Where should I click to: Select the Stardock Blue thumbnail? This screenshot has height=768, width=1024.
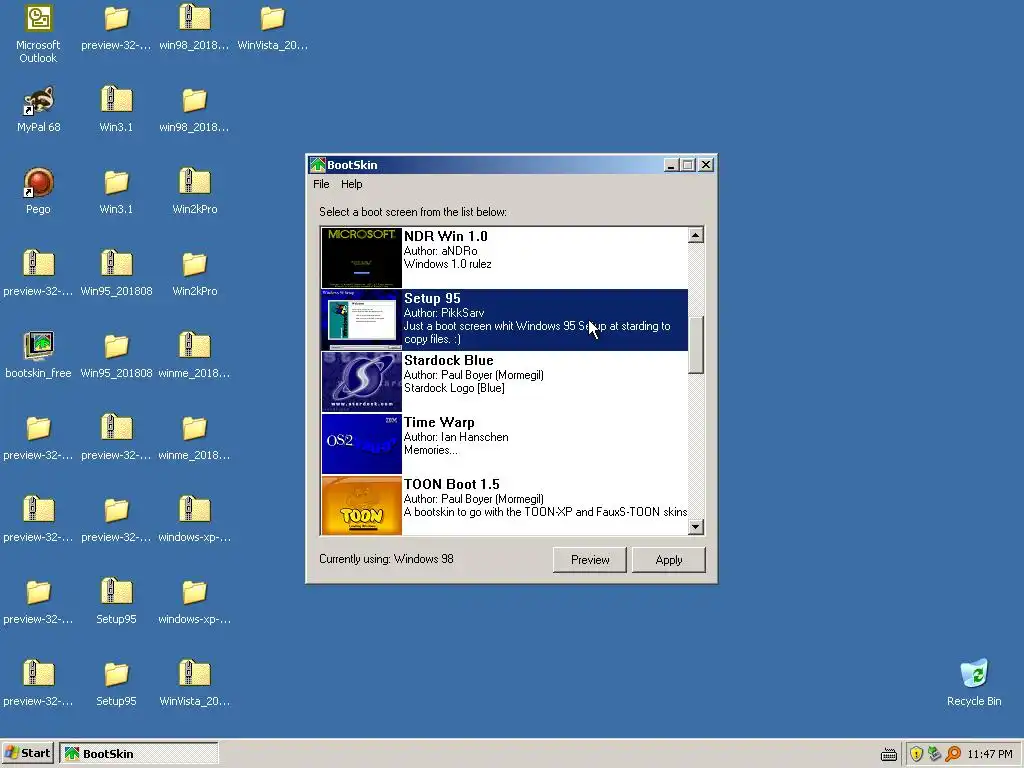tap(361, 381)
